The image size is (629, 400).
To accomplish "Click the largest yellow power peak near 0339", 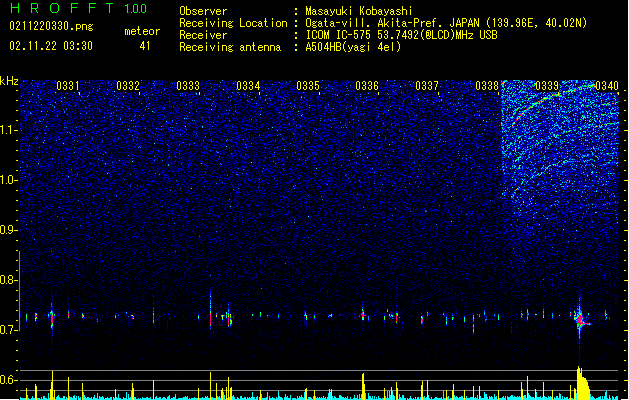I will coord(582,383).
